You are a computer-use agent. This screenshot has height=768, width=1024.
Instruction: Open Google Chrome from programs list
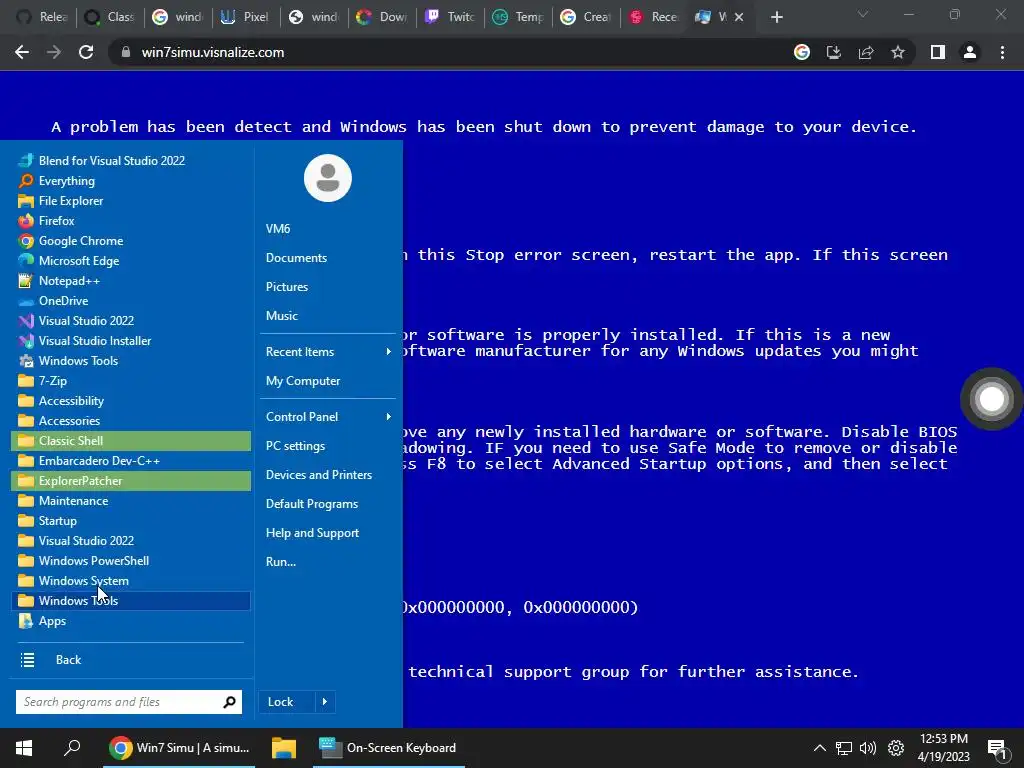(x=131, y=241)
